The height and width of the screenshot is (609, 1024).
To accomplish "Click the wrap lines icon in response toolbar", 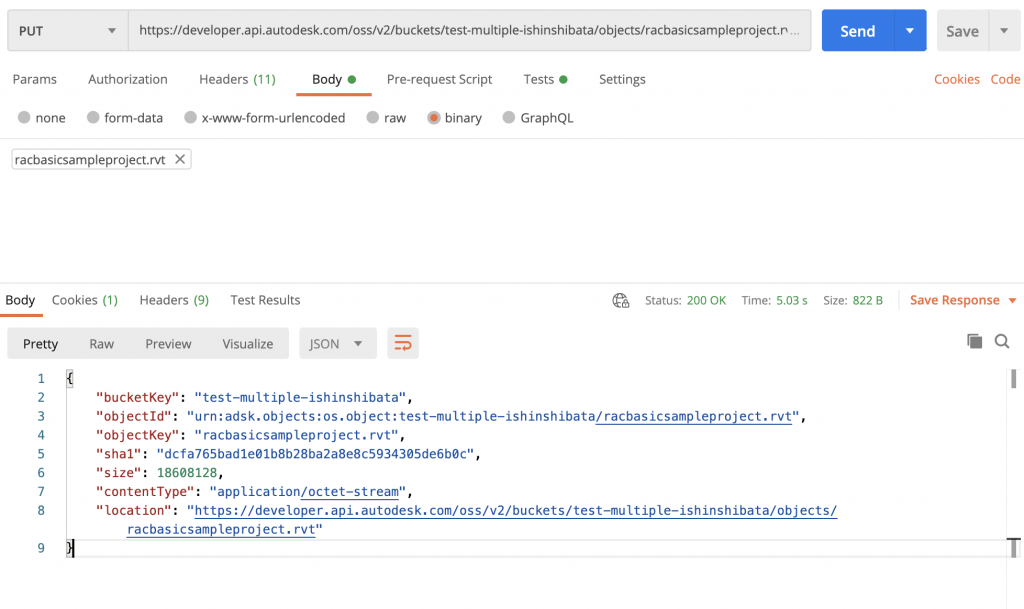I will tap(403, 343).
